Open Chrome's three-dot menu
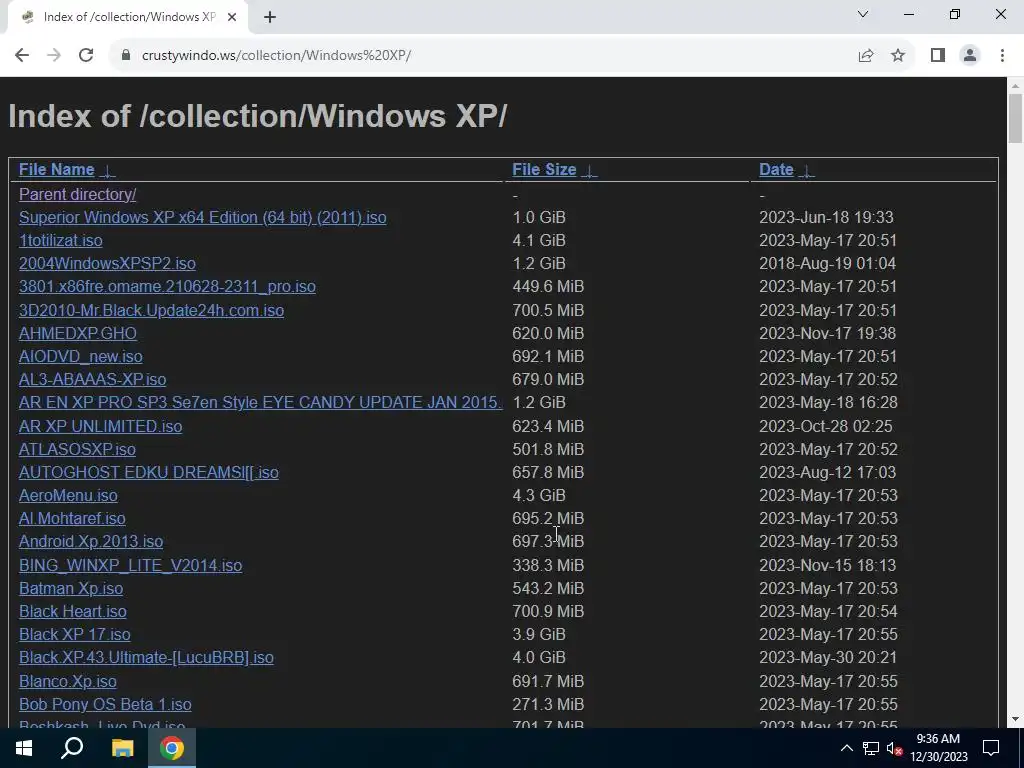This screenshot has width=1024, height=768. pyautogui.click(x=1002, y=55)
